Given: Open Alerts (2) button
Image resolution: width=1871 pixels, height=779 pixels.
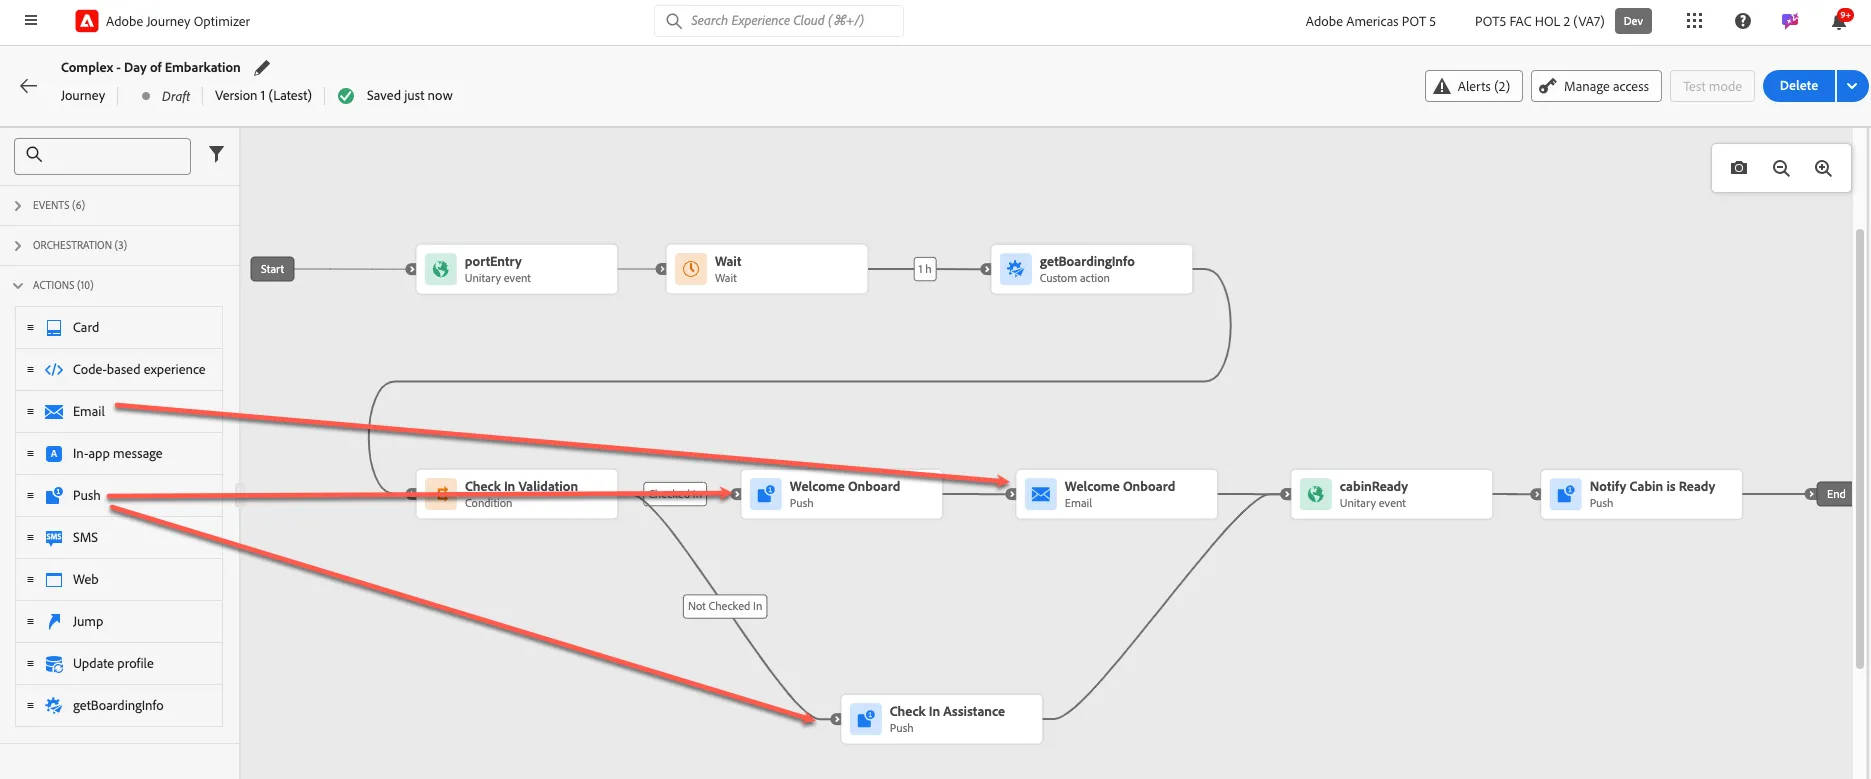Looking at the screenshot, I should click(x=1474, y=86).
